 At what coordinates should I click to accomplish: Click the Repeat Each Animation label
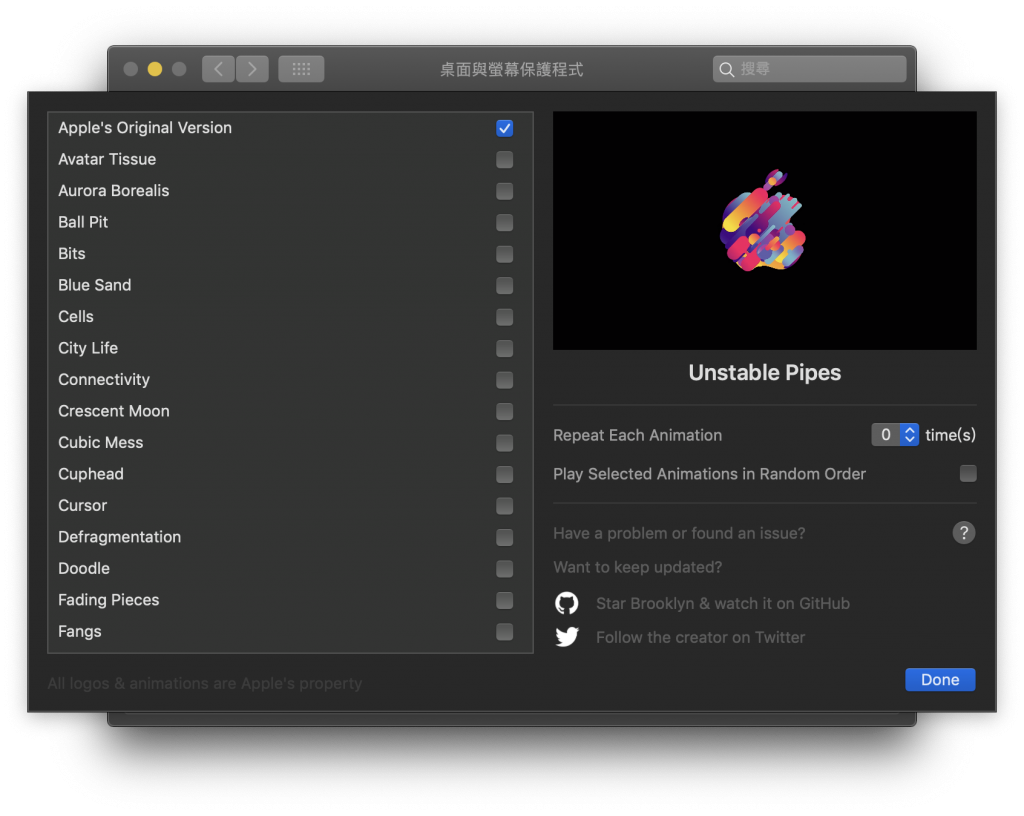637,435
